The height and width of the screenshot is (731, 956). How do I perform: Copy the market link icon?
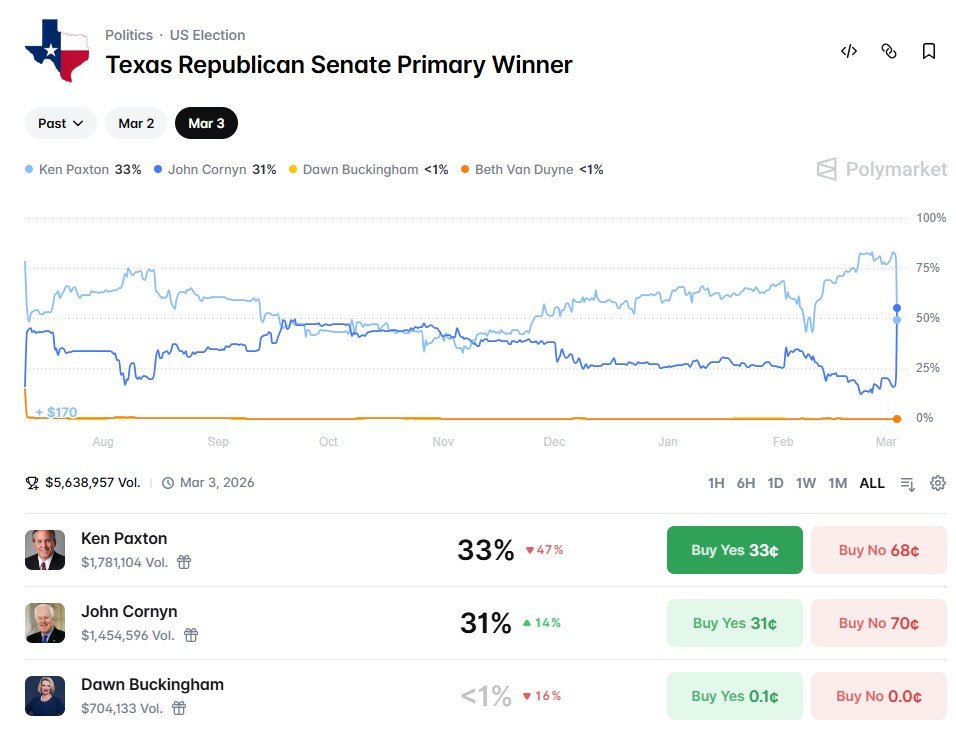click(889, 51)
